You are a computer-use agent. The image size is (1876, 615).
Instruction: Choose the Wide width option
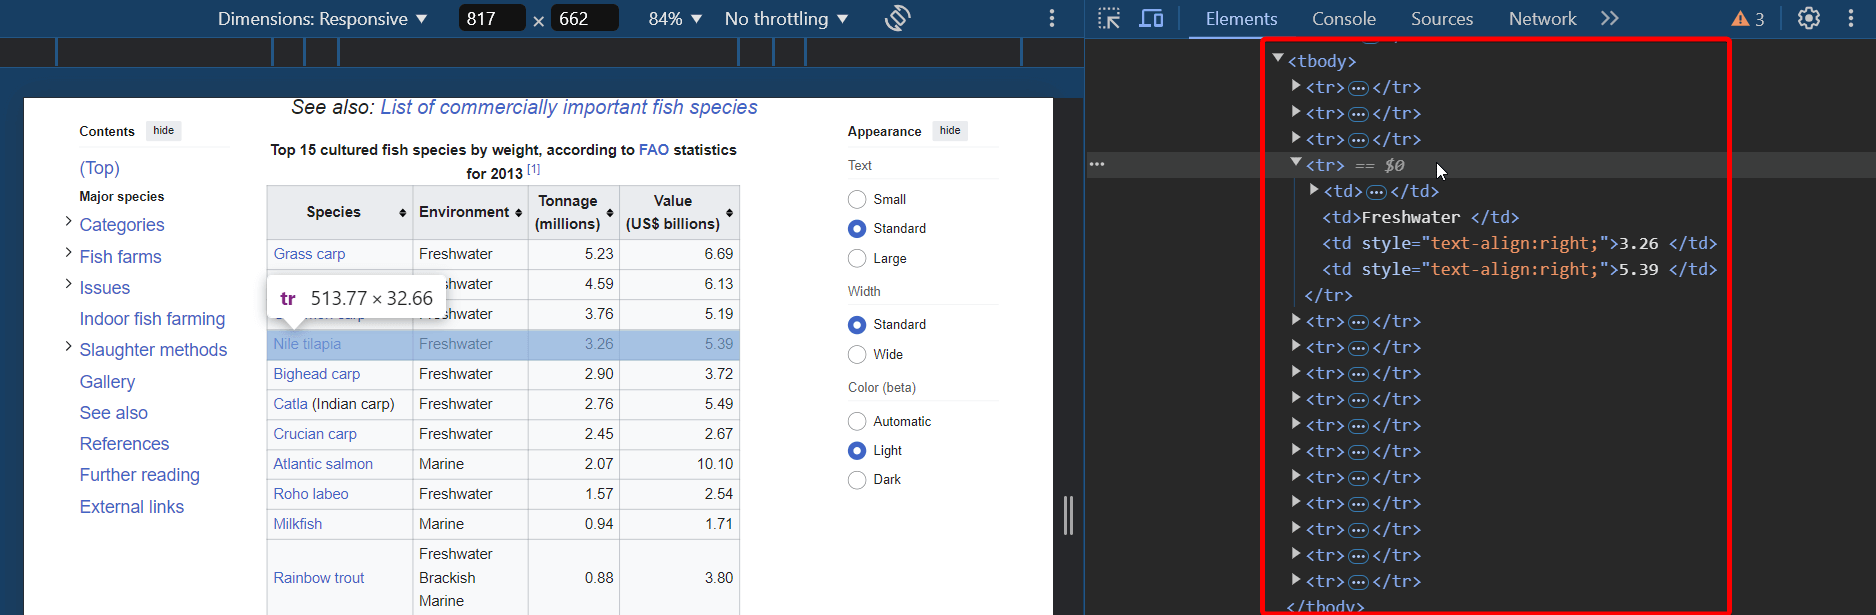(857, 354)
